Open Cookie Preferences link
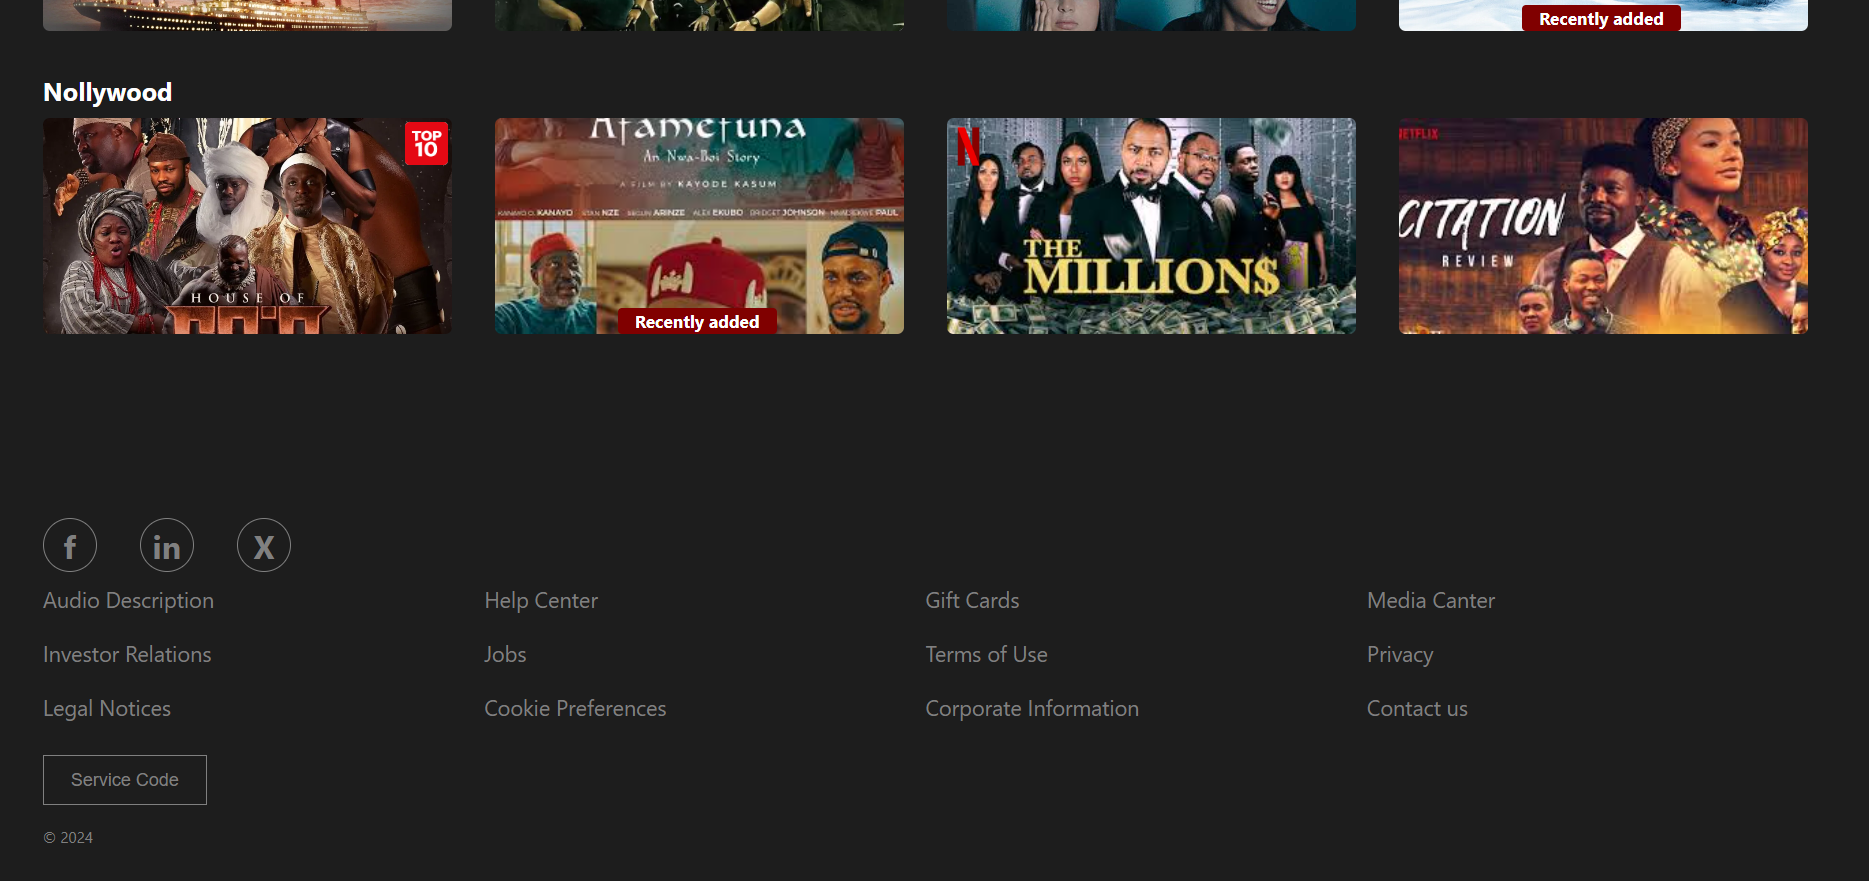 (575, 709)
